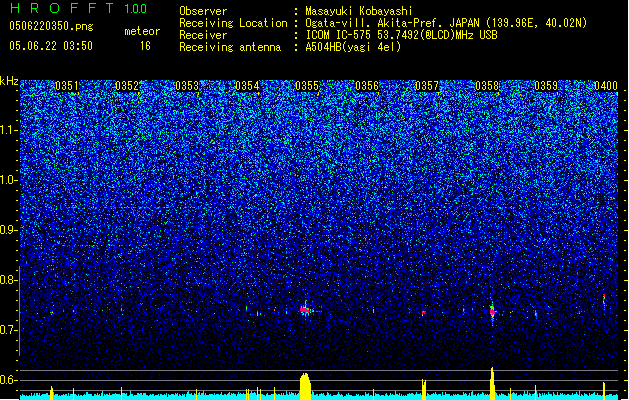Click the Ogata-vill. Akita-Pref. JAPAN location text
The image size is (629, 400).
[x=446, y=23]
